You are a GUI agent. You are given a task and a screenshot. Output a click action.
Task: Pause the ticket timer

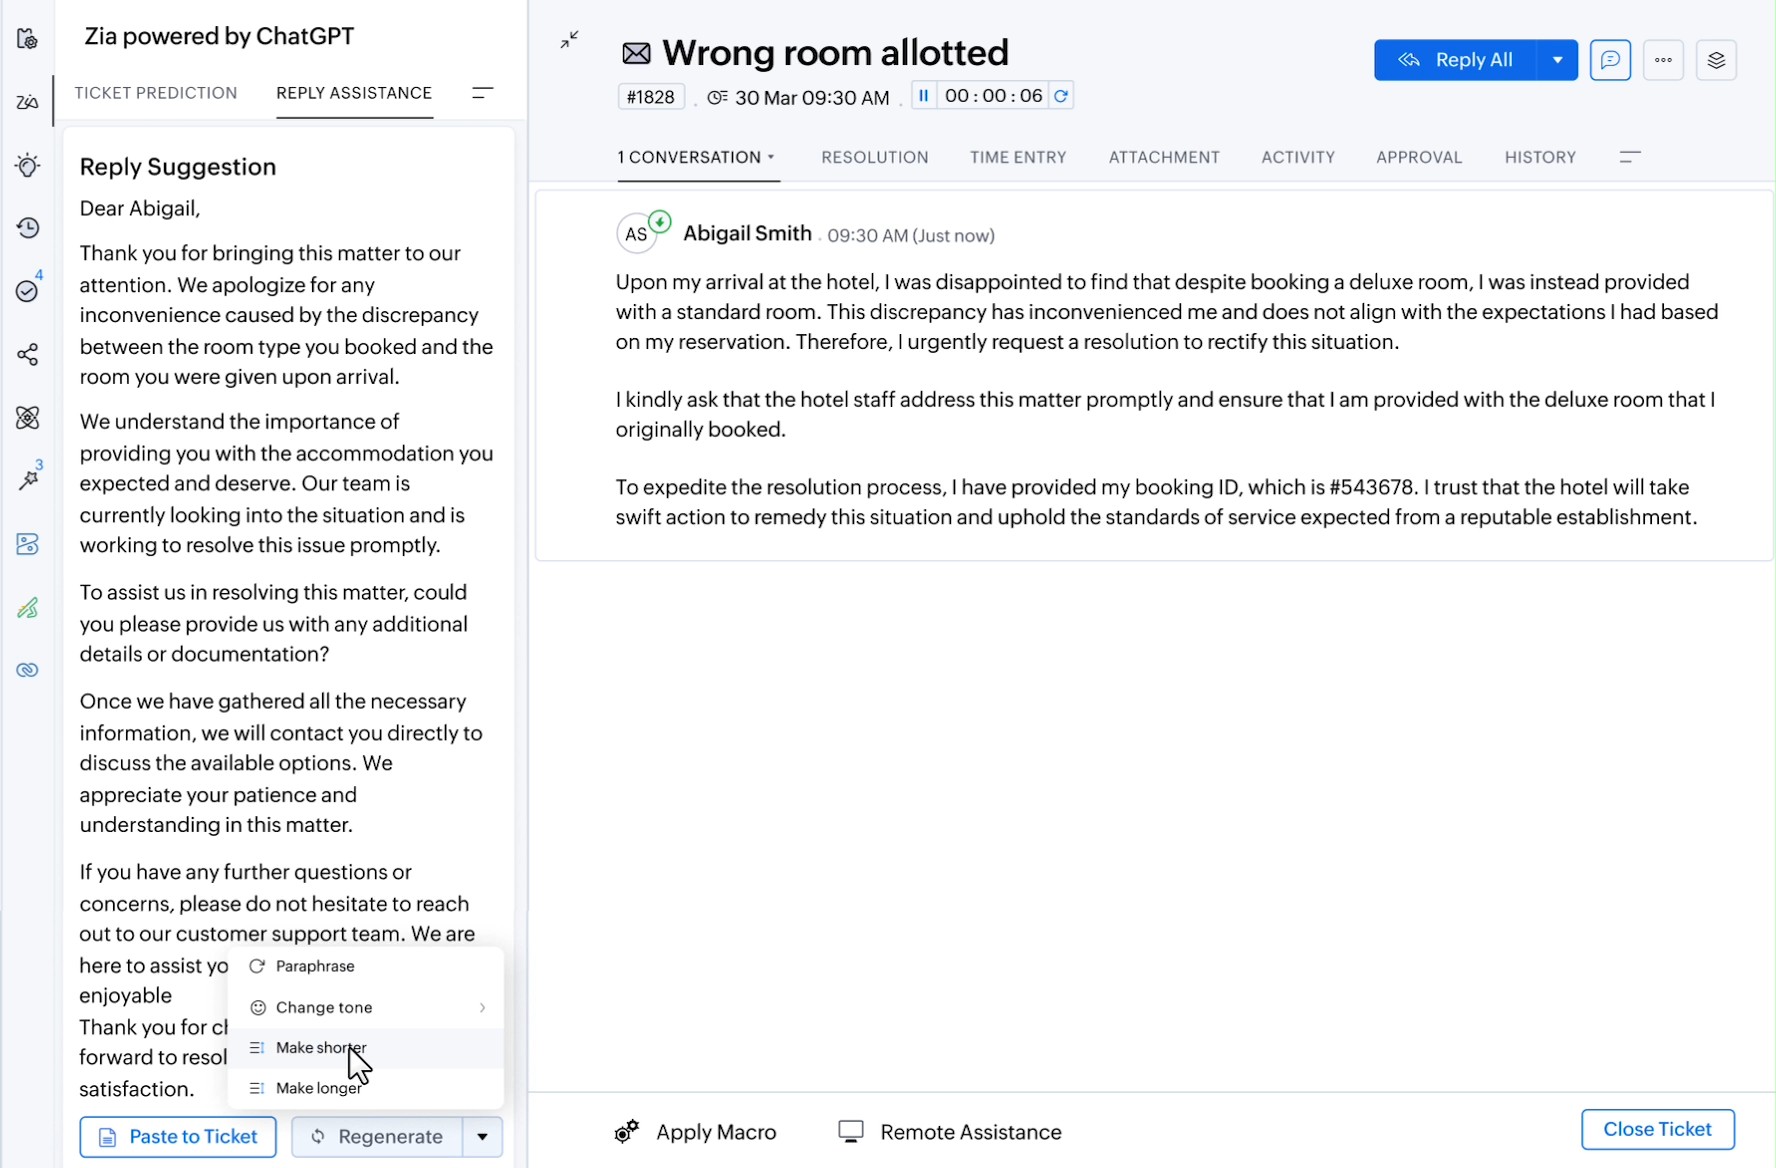pyautogui.click(x=924, y=96)
